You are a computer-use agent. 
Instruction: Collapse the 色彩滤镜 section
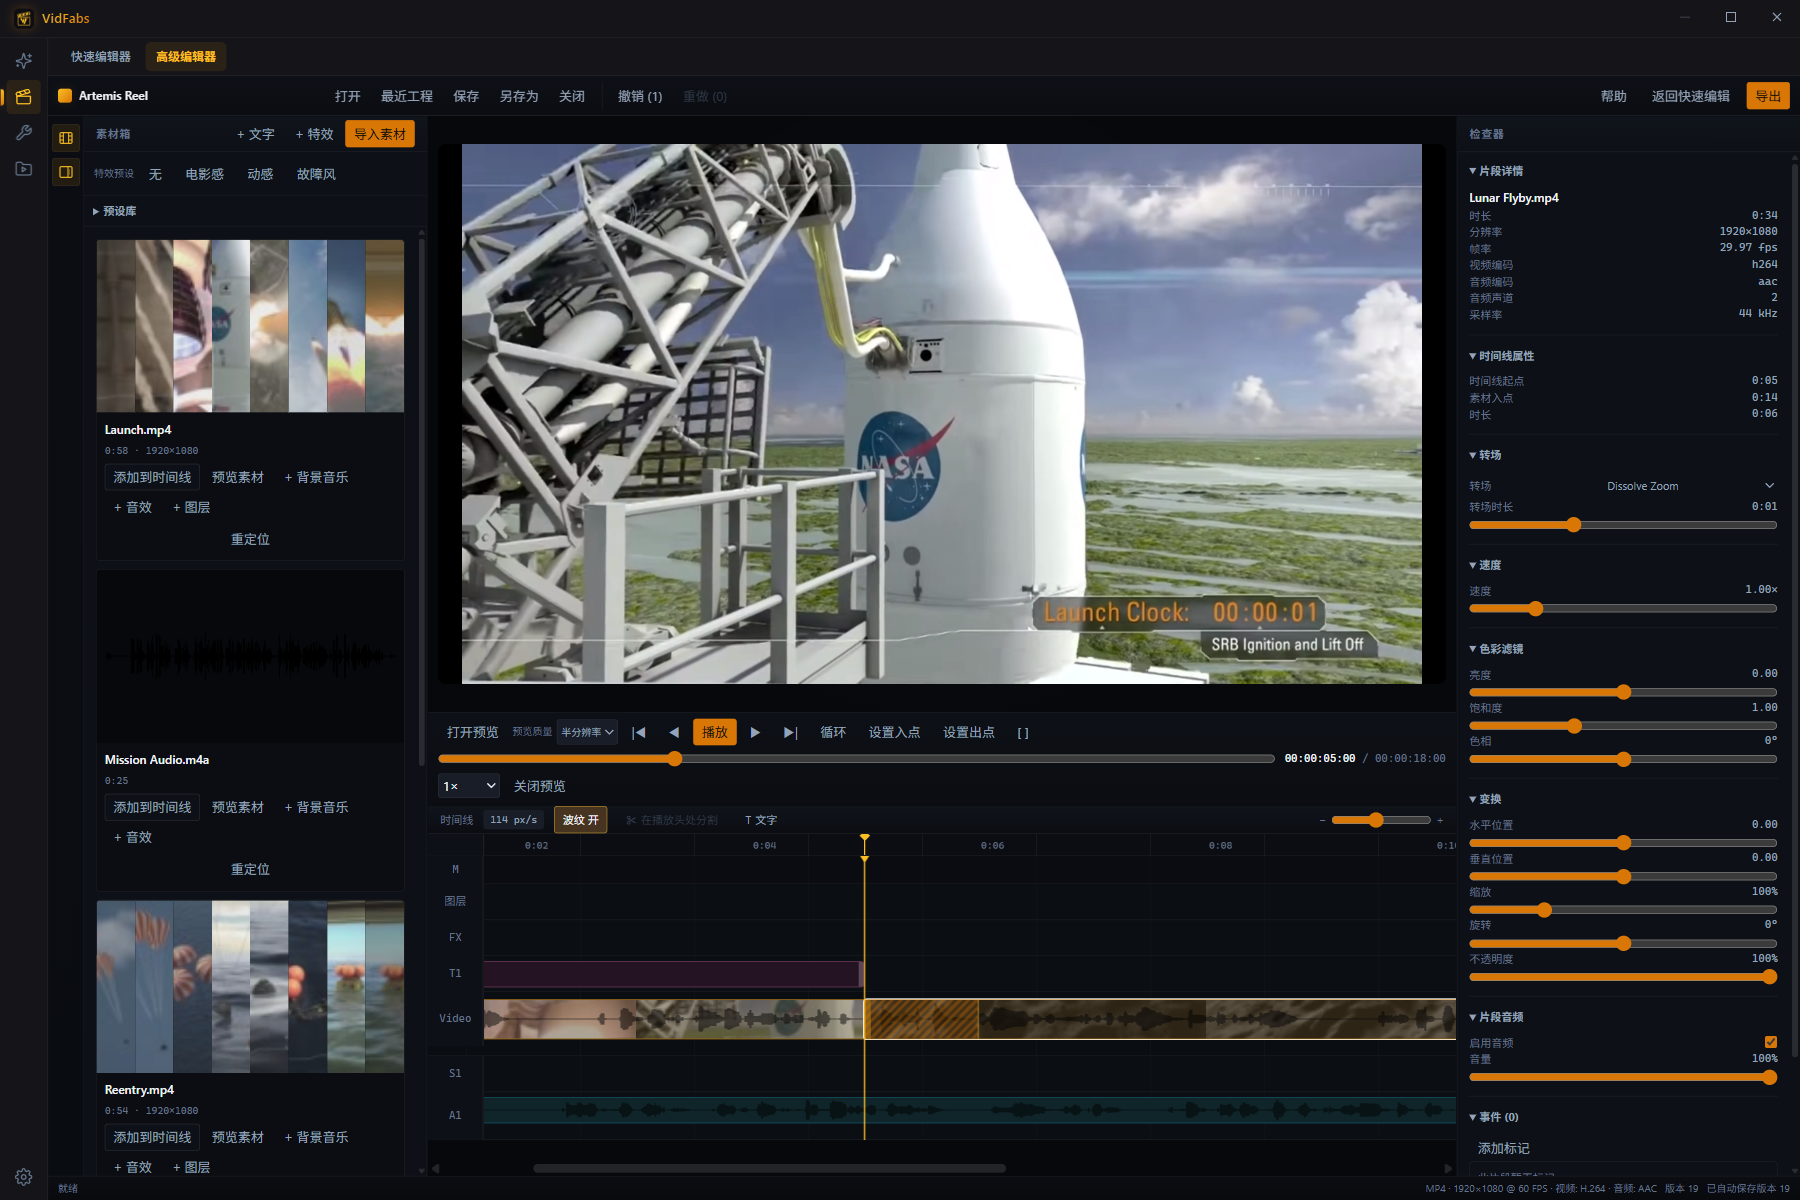[1496, 649]
